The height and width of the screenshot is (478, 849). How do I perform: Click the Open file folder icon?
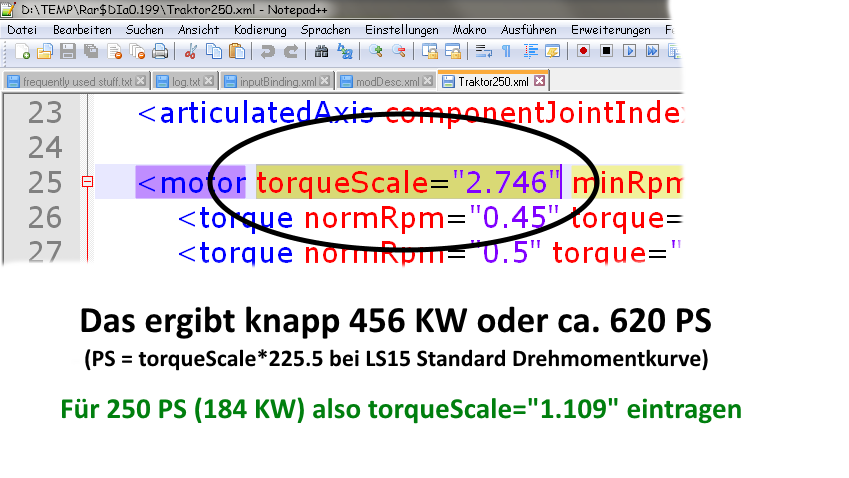(x=44, y=51)
